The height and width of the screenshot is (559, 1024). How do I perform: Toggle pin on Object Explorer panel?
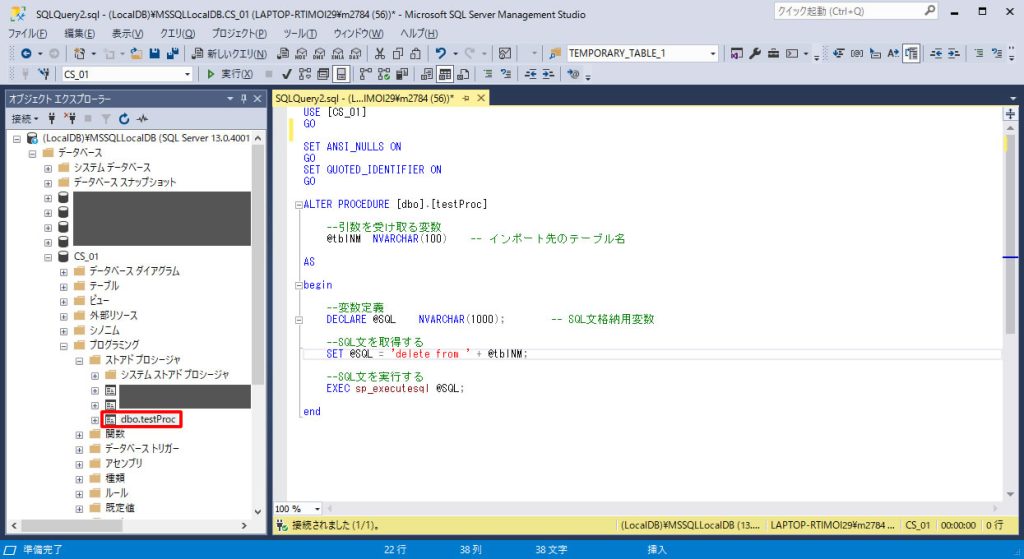tap(244, 99)
